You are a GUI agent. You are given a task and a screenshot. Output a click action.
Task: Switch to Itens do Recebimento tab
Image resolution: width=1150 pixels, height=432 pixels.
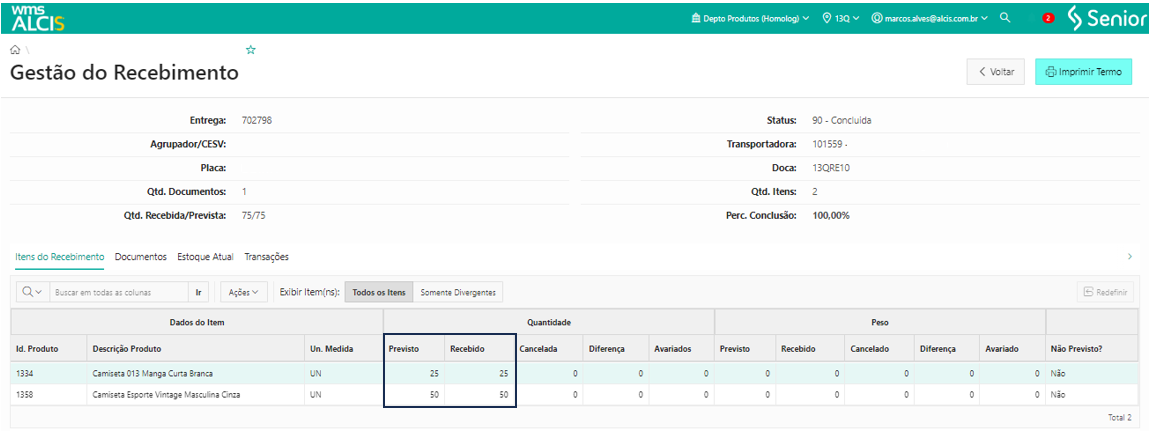coord(59,257)
